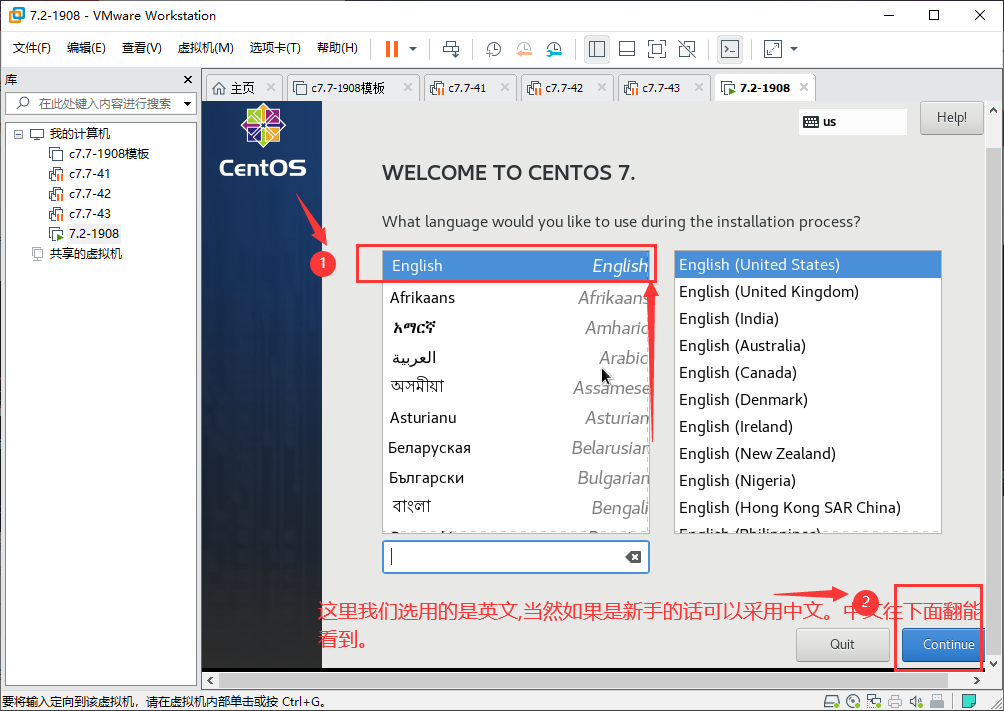Click the network adapter status icon
Image resolution: width=1004 pixels, height=711 pixels.
point(874,701)
